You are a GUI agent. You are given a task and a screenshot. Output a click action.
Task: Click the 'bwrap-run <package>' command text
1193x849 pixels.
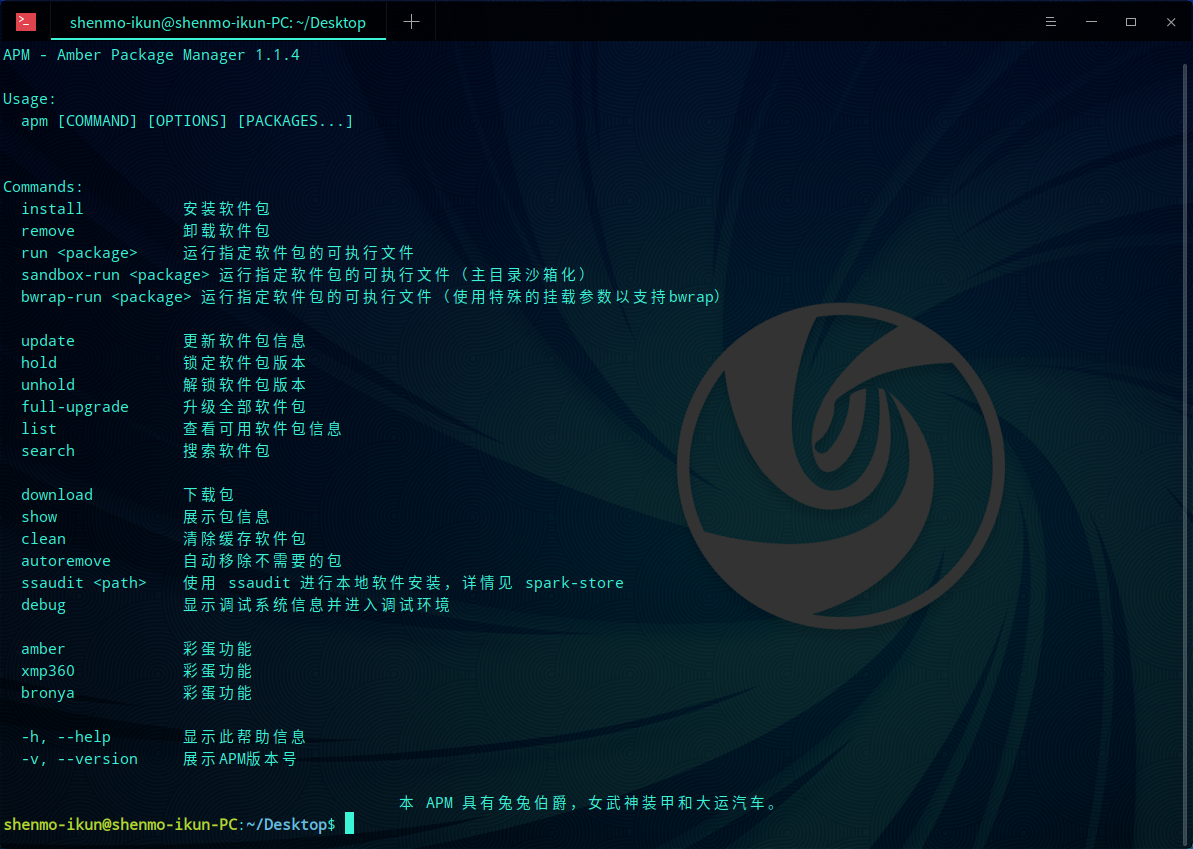[x=106, y=297]
